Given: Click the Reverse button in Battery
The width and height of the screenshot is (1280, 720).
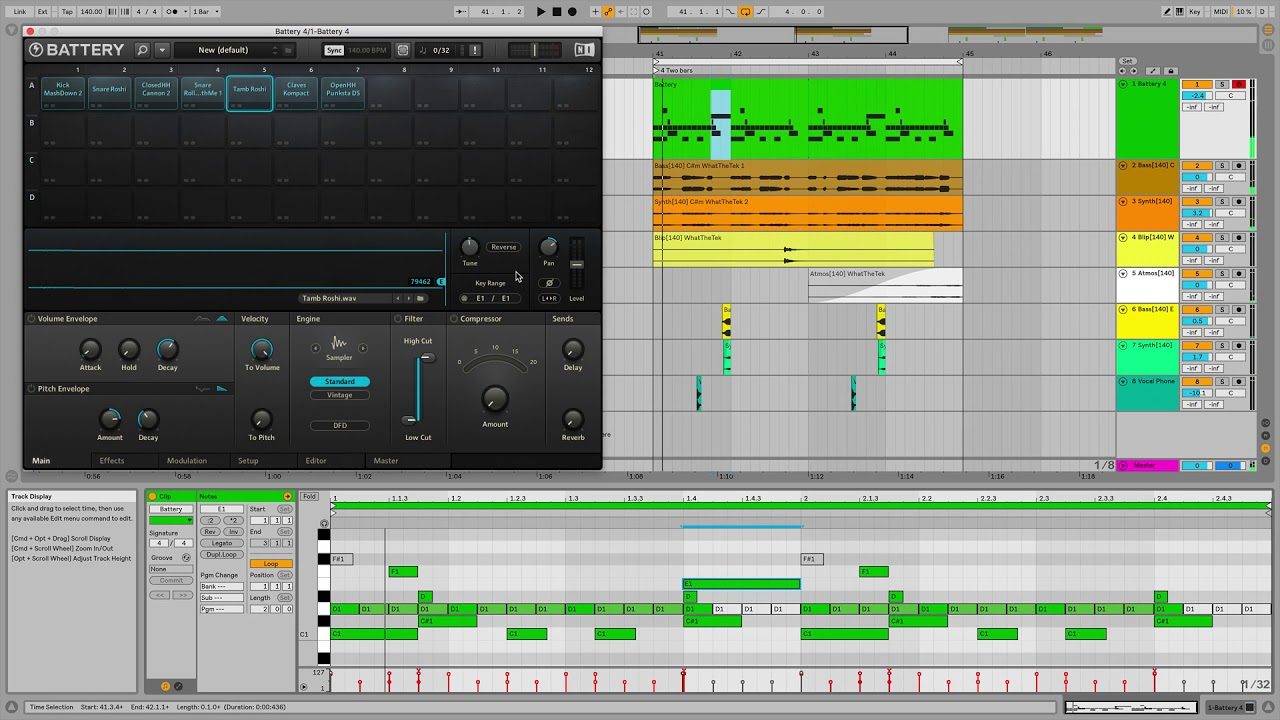Looking at the screenshot, I should click(504, 247).
